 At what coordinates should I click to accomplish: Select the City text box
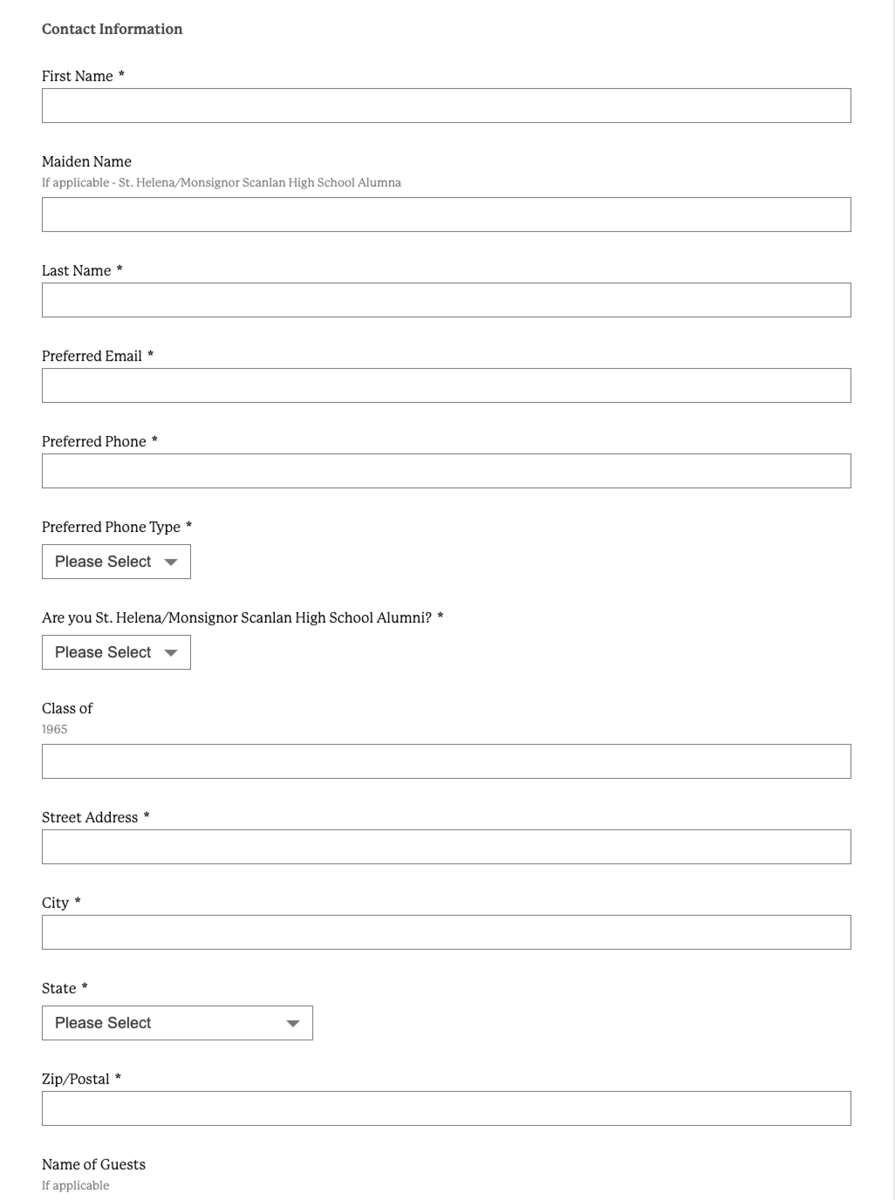pyautogui.click(x=446, y=932)
